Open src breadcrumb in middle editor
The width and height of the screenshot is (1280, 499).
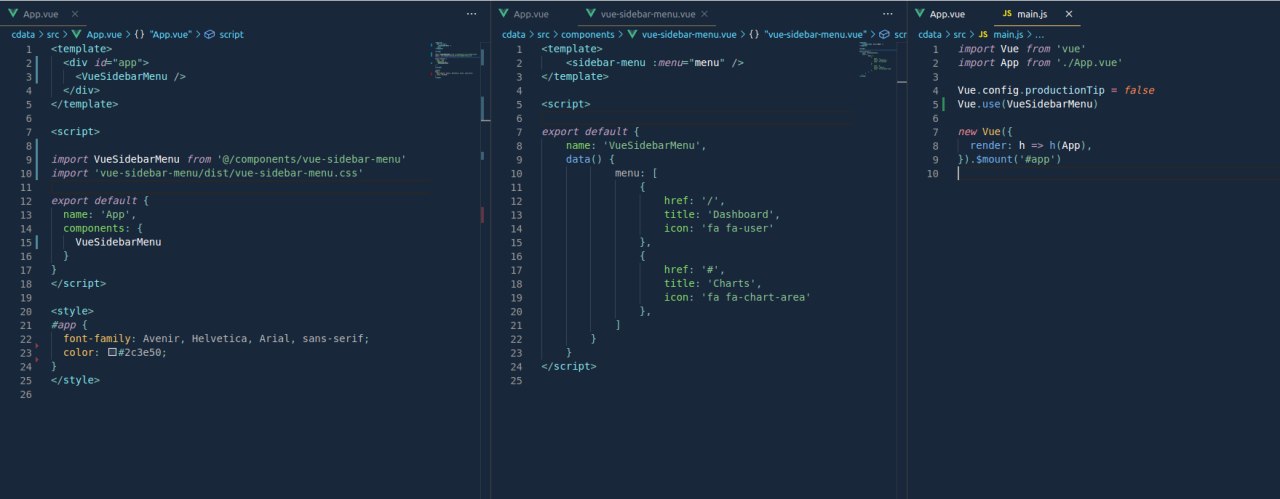(x=543, y=34)
